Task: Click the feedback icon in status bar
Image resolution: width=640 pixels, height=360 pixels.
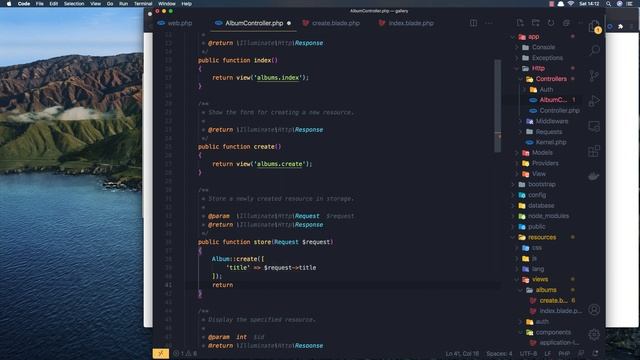Action: pos(581,353)
